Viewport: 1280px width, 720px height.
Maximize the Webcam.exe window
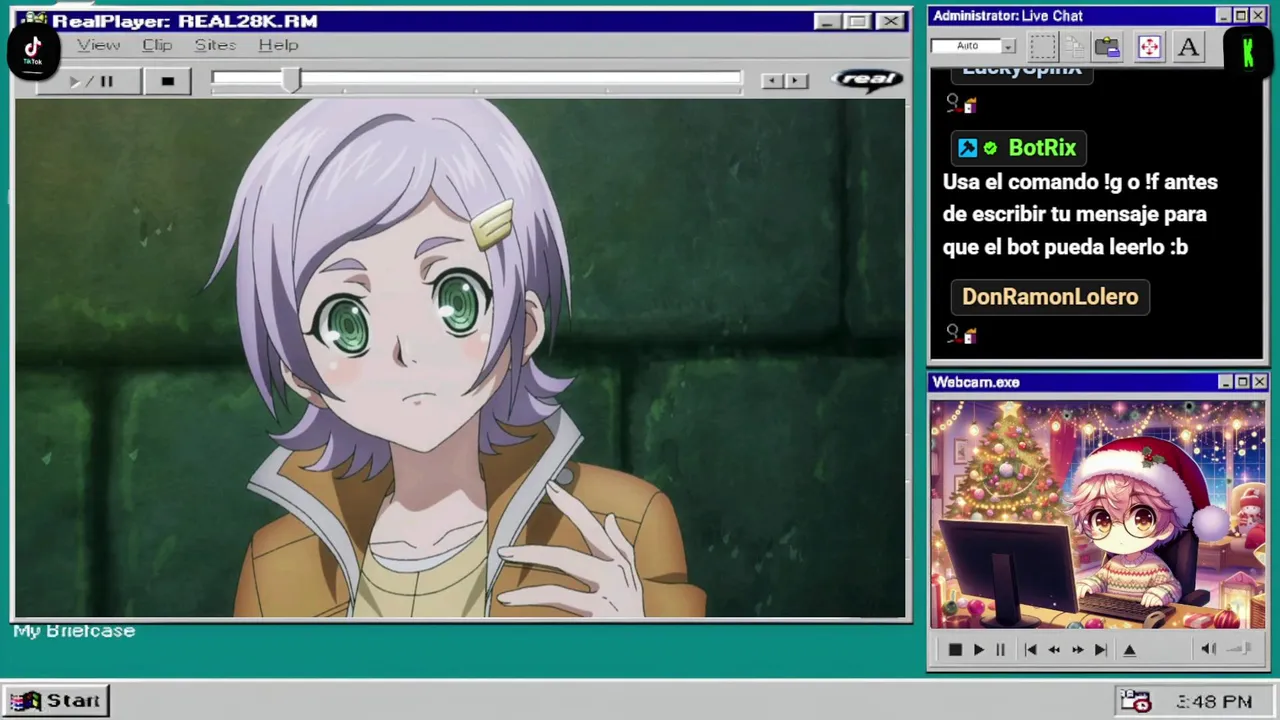pos(1242,382)
